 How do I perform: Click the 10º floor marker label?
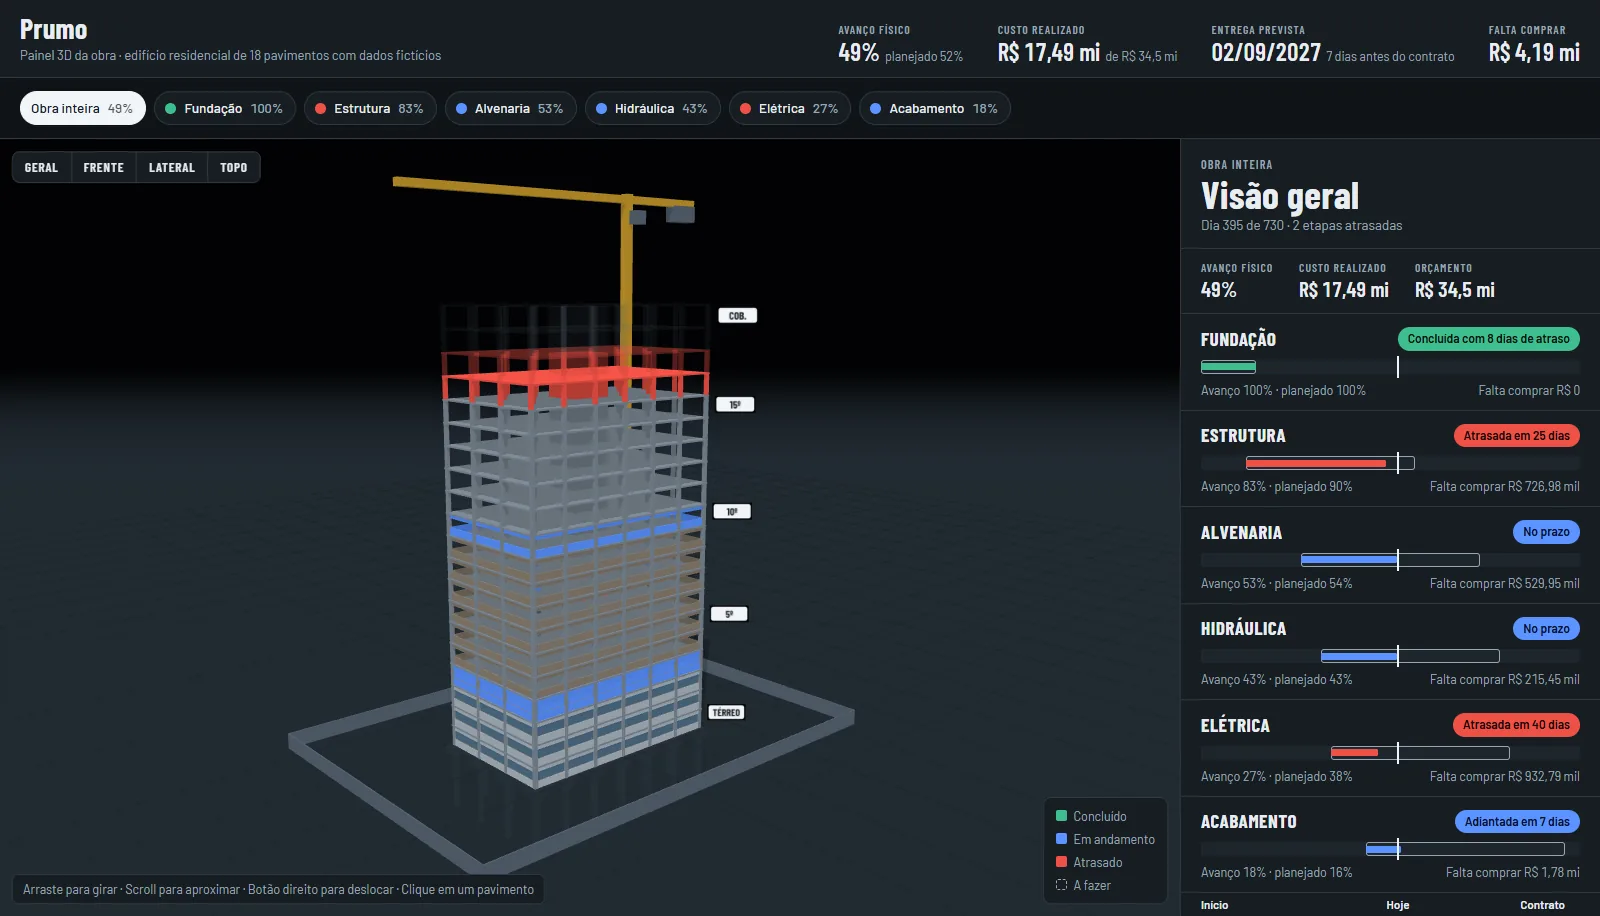coord(732,512)
